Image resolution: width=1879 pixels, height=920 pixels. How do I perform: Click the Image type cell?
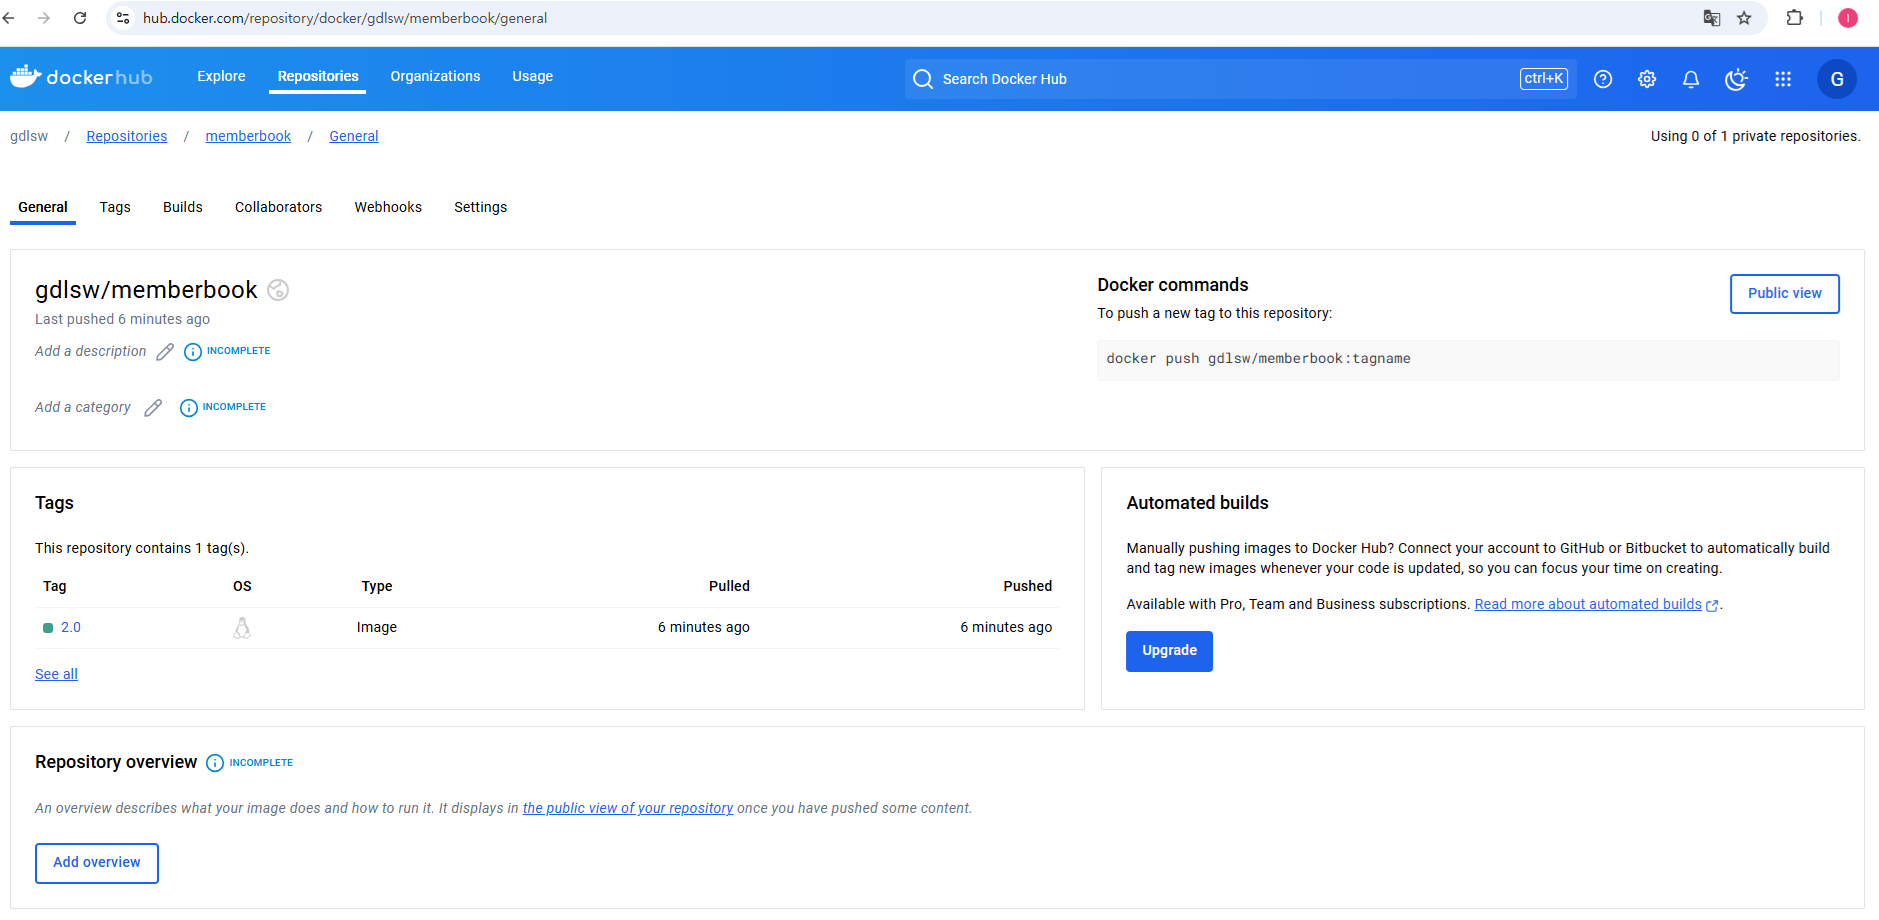[377, 628]
